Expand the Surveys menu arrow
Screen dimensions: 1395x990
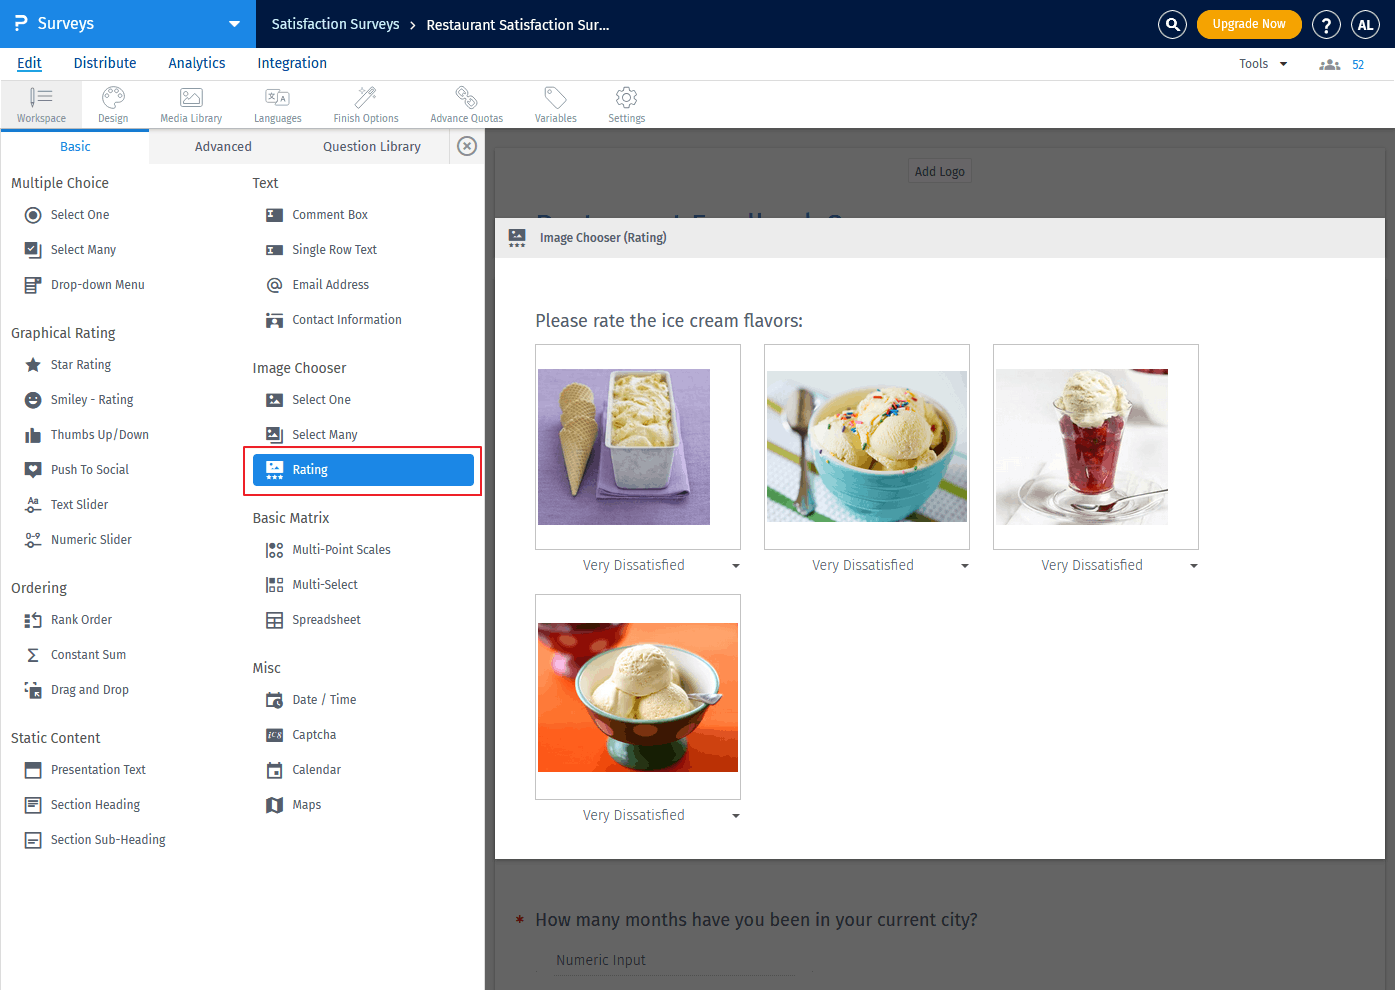233,24
